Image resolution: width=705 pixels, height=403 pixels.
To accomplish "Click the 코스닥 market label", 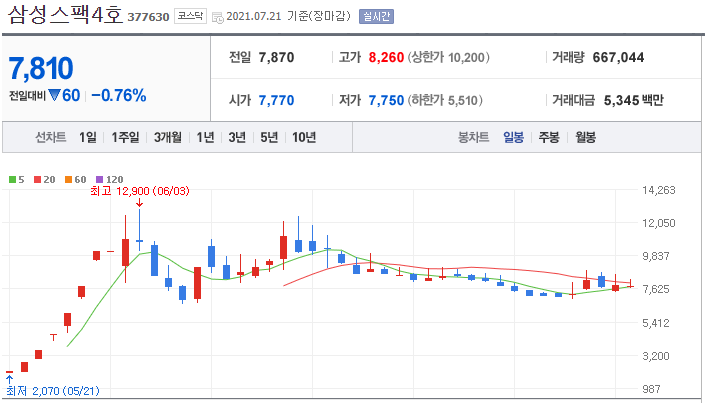I will 190,17.
